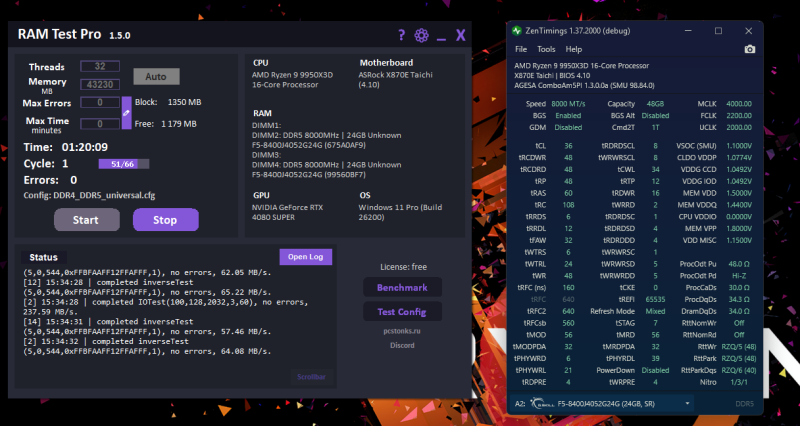Viewport: 800px width, 426px height.
Task: Click License: free text
Action: coord(403,267)
